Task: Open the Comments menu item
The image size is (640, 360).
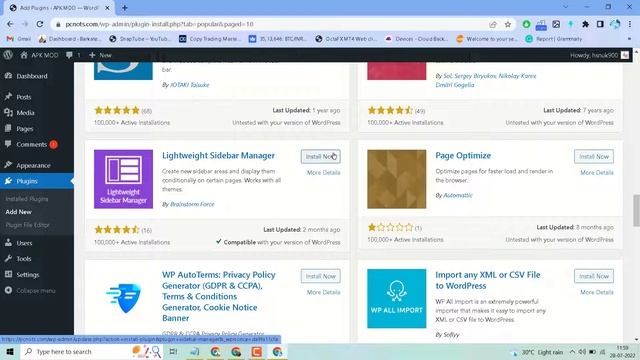Action: point(31,144)
